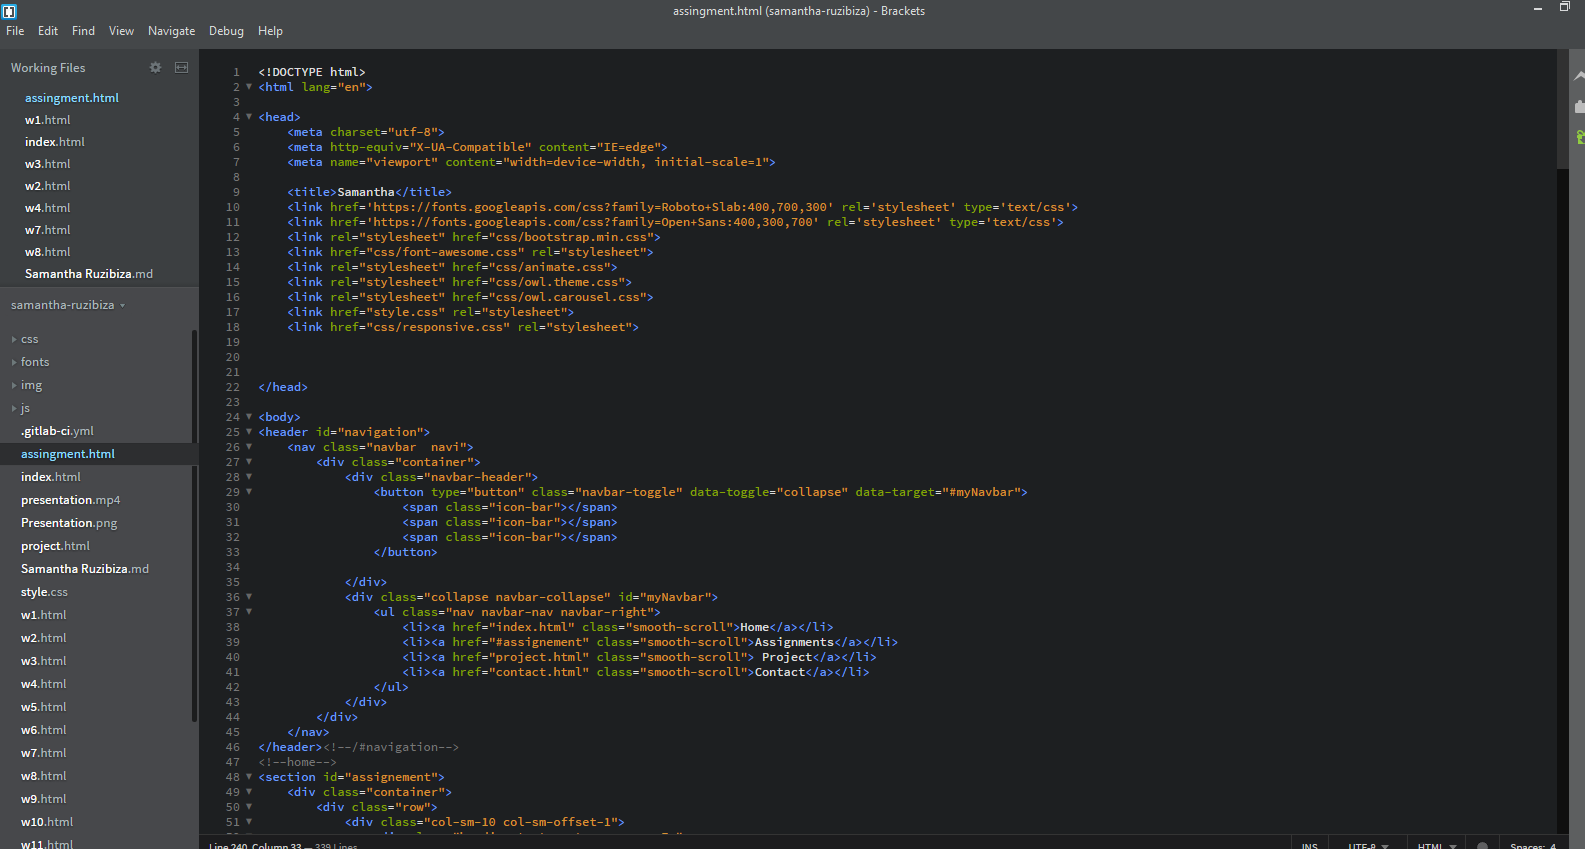This screenshot has height=849, width=1585.
Task: Open the Extension Manager icon
Action: point(1579,106)
